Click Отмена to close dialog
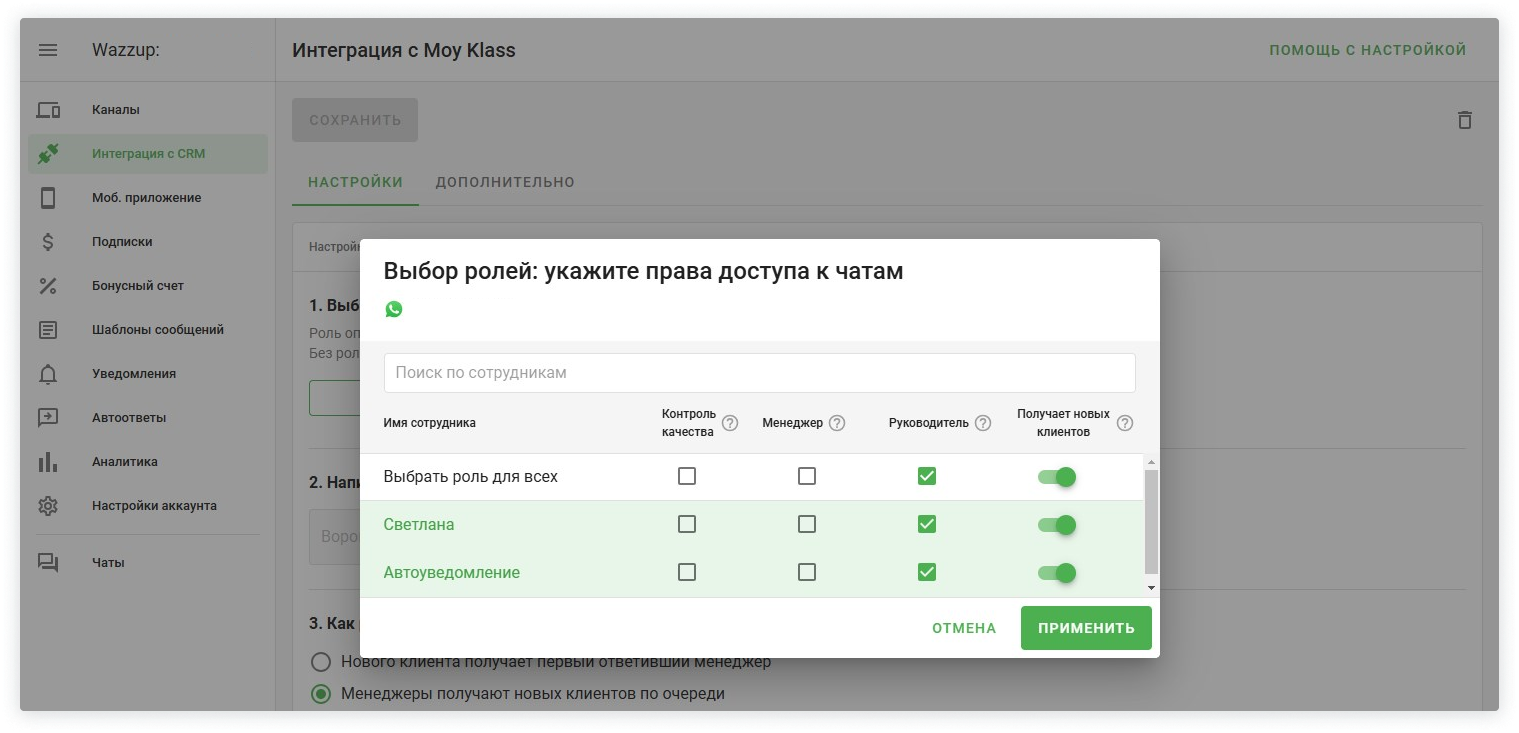1519x733 pixels. [x=964, y=628]
